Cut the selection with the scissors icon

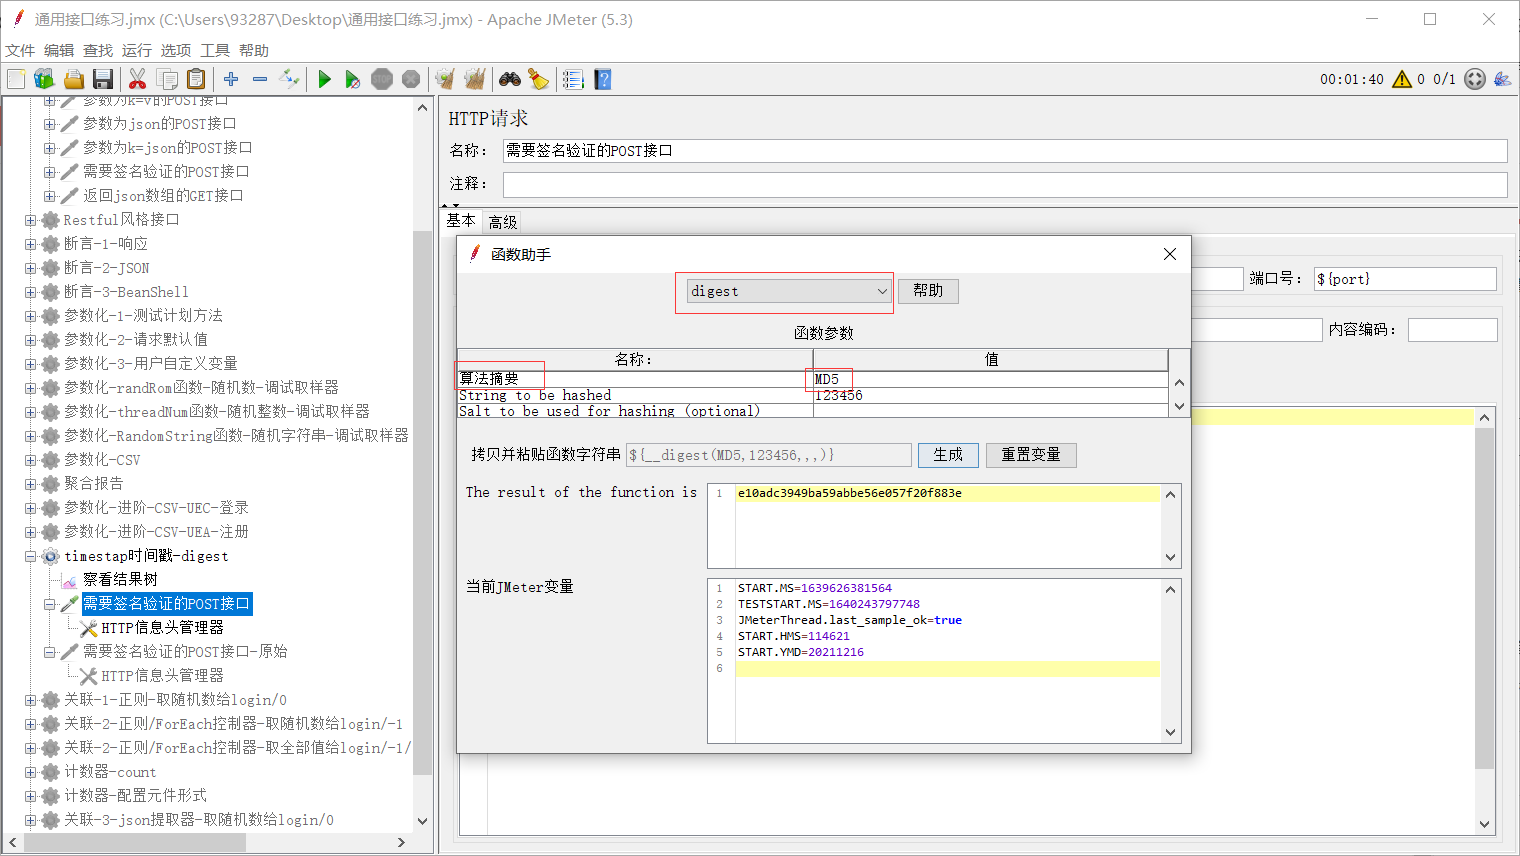pyautogui.click(x=138, y=79)
